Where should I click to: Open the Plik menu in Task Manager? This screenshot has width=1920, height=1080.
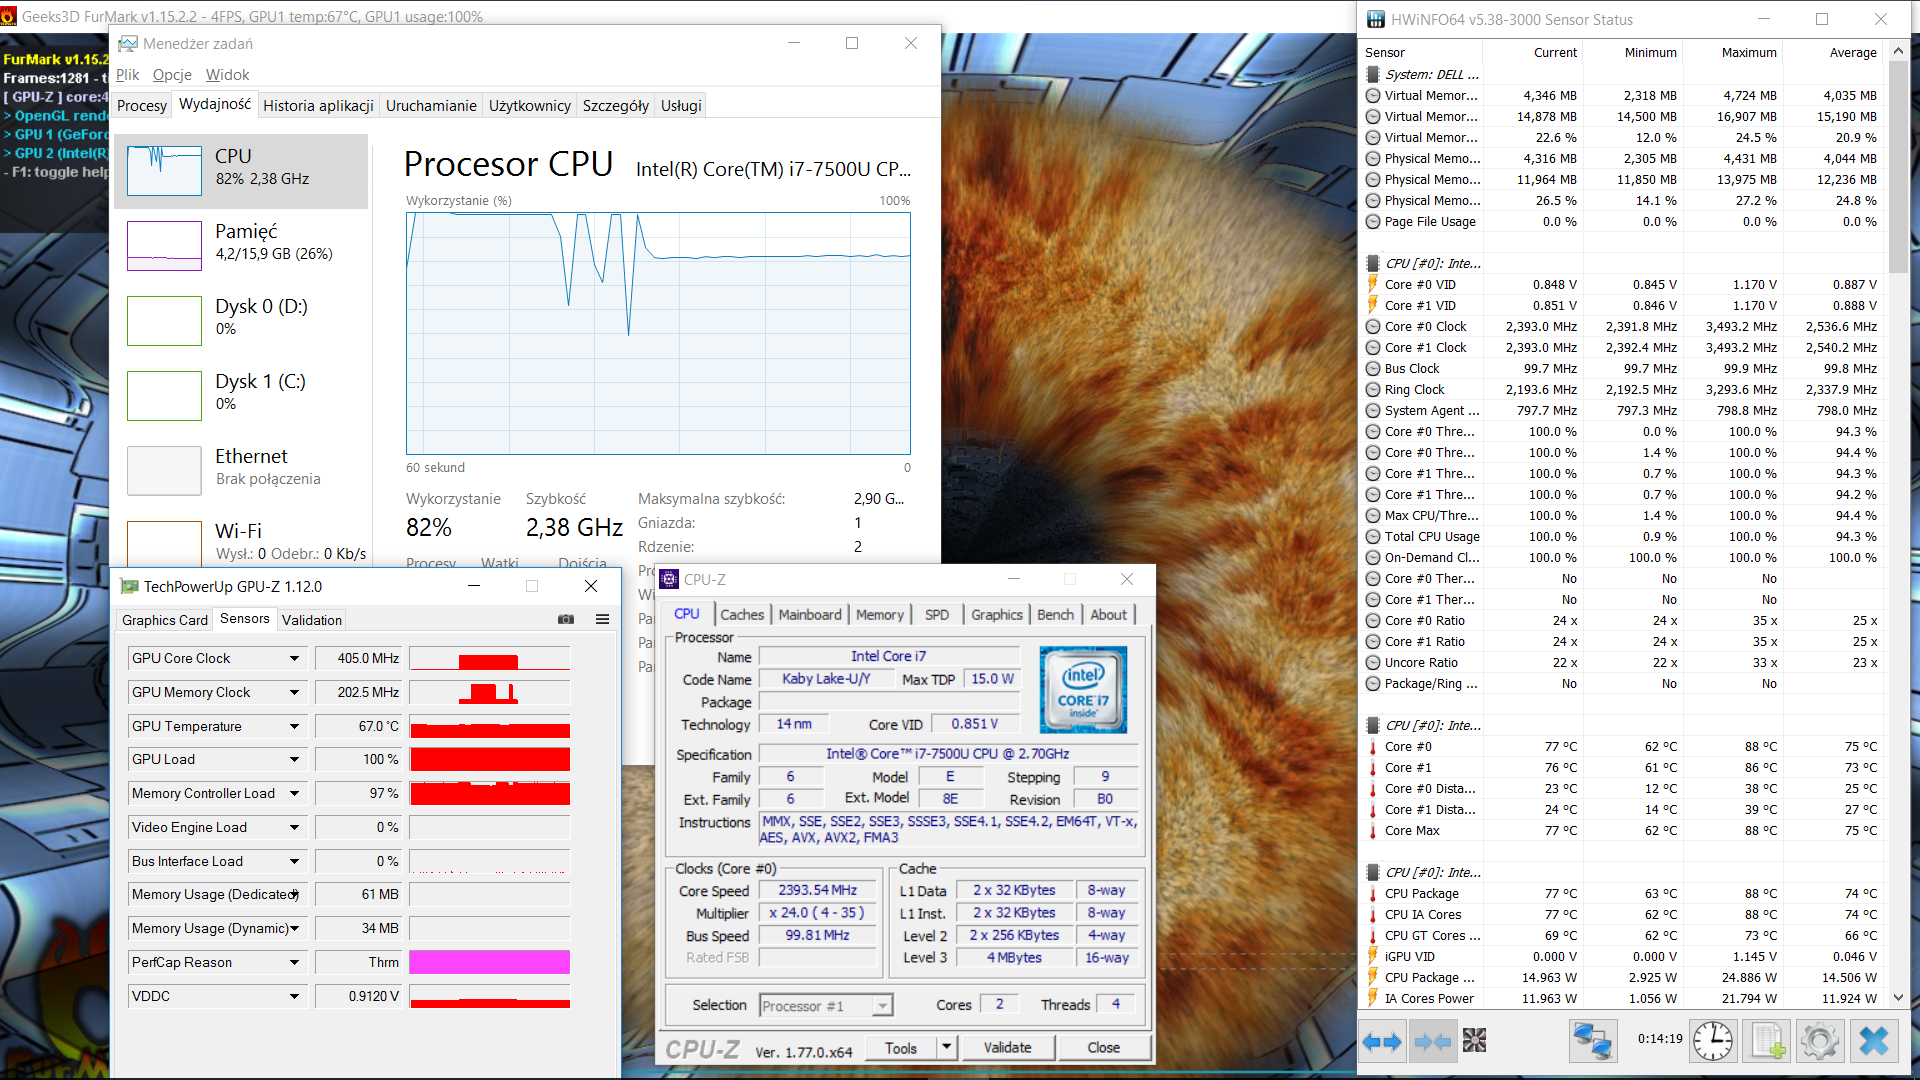tap(127, 75)
